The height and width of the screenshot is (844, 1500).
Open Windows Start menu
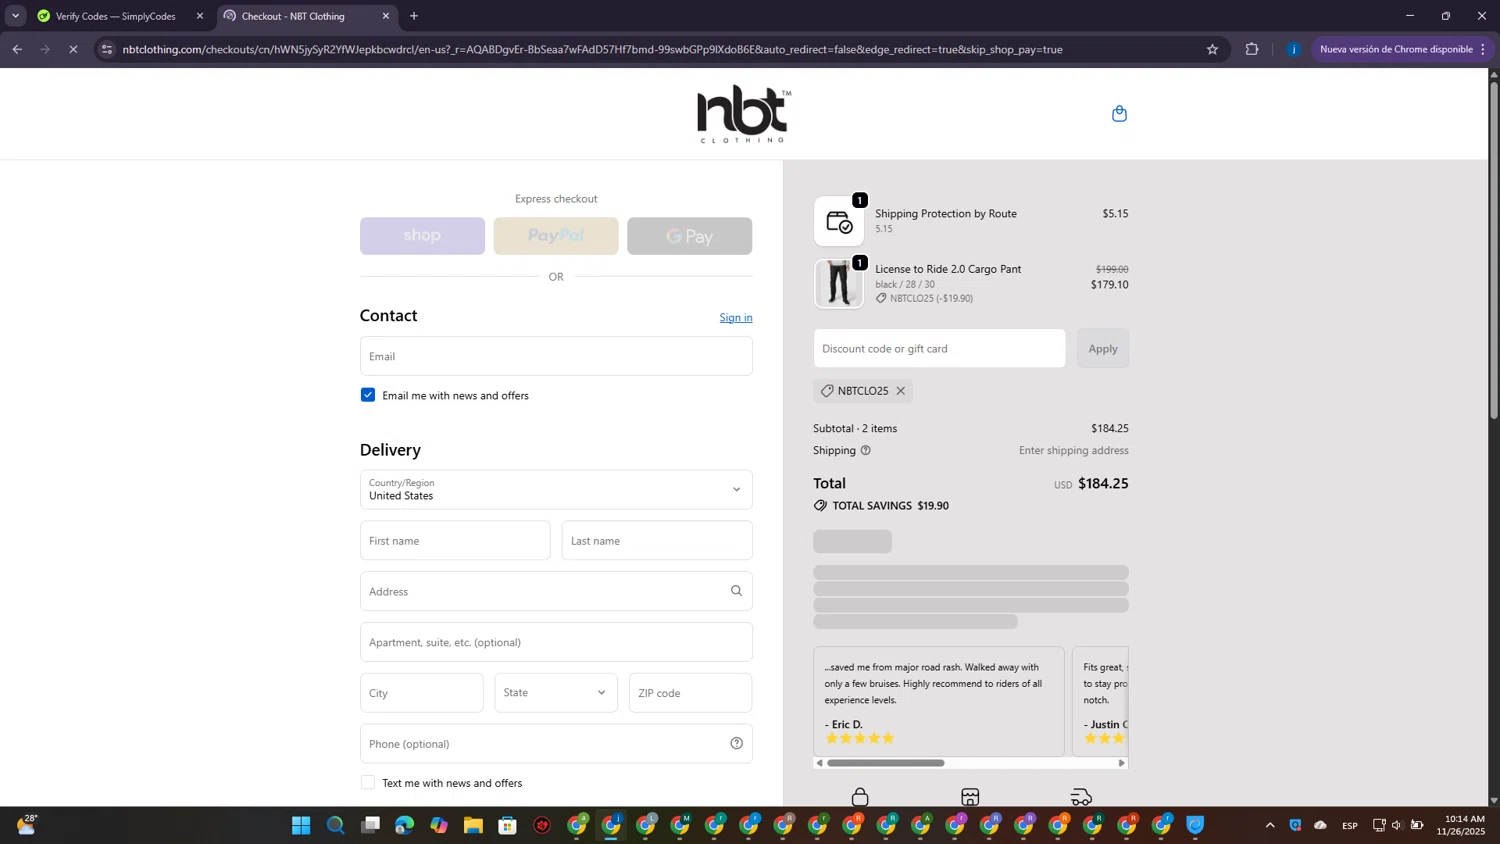pos(301,825)
